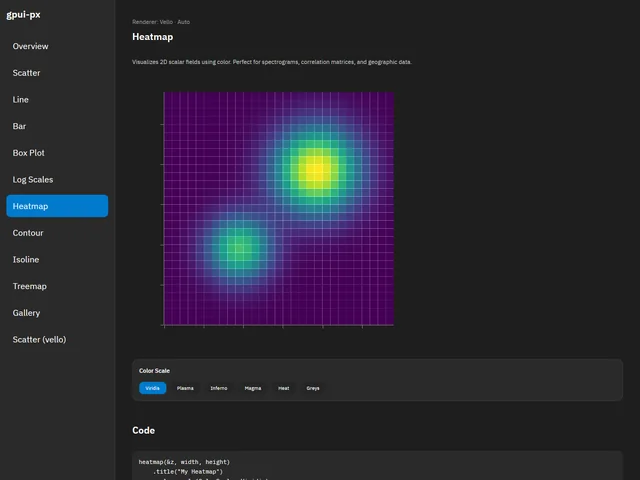Go to the Scatter chart page
640x480 pixels.
(x=57, y=73)
